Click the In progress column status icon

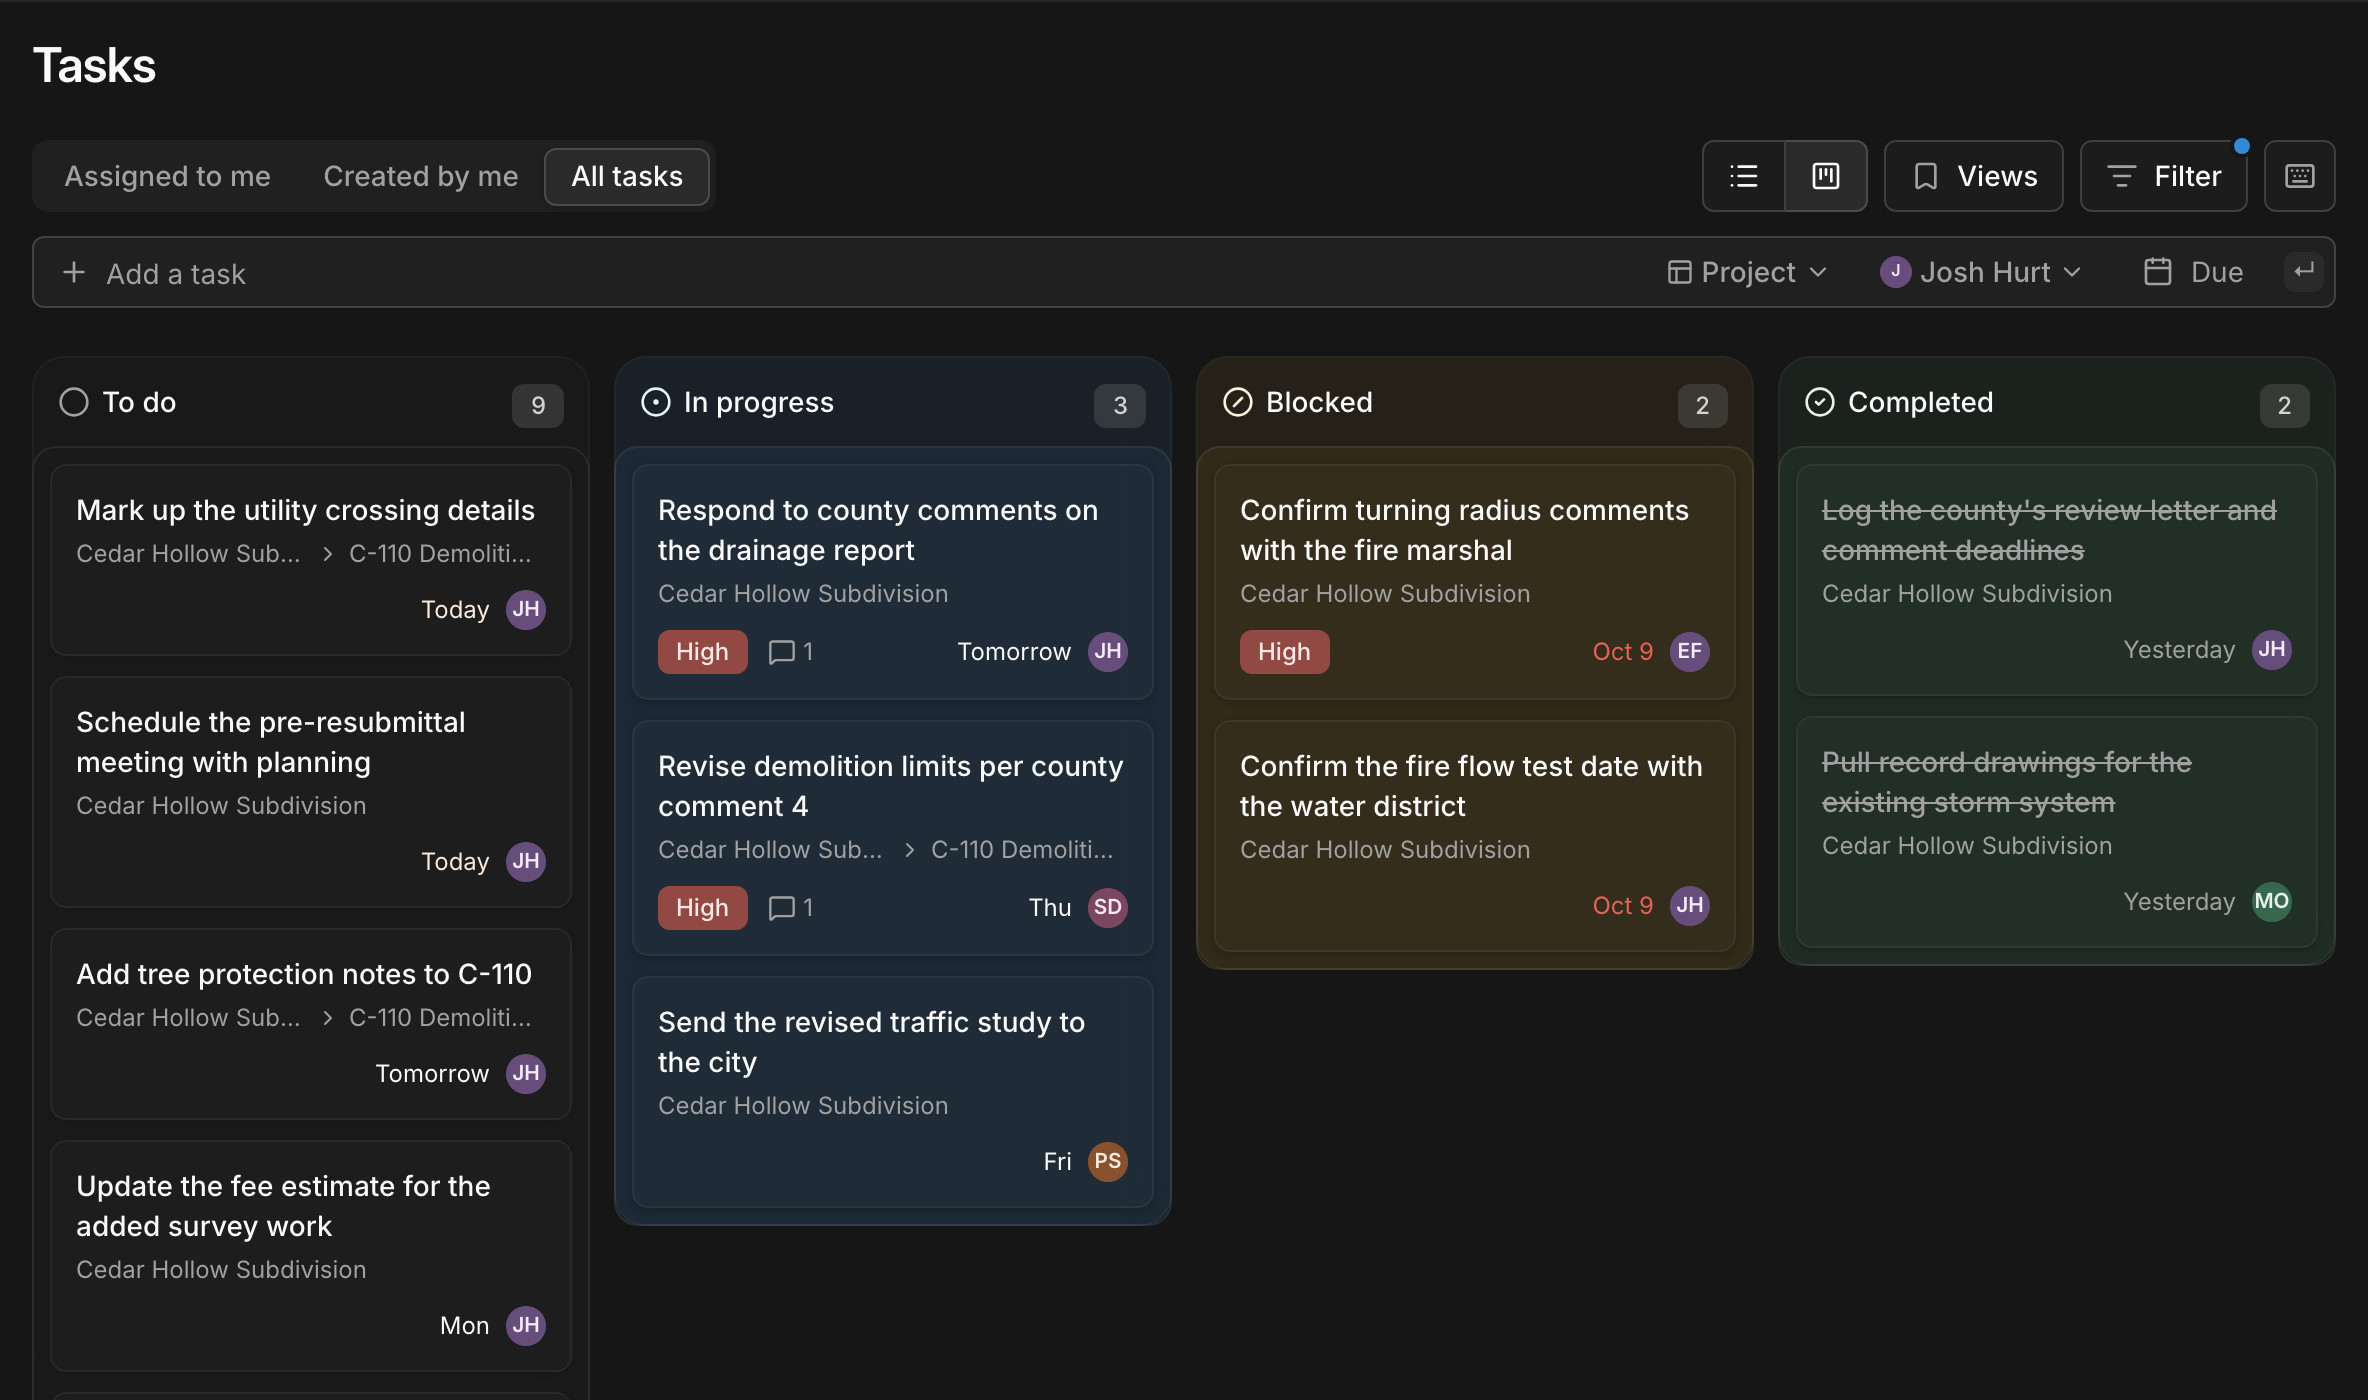point(656,402)
